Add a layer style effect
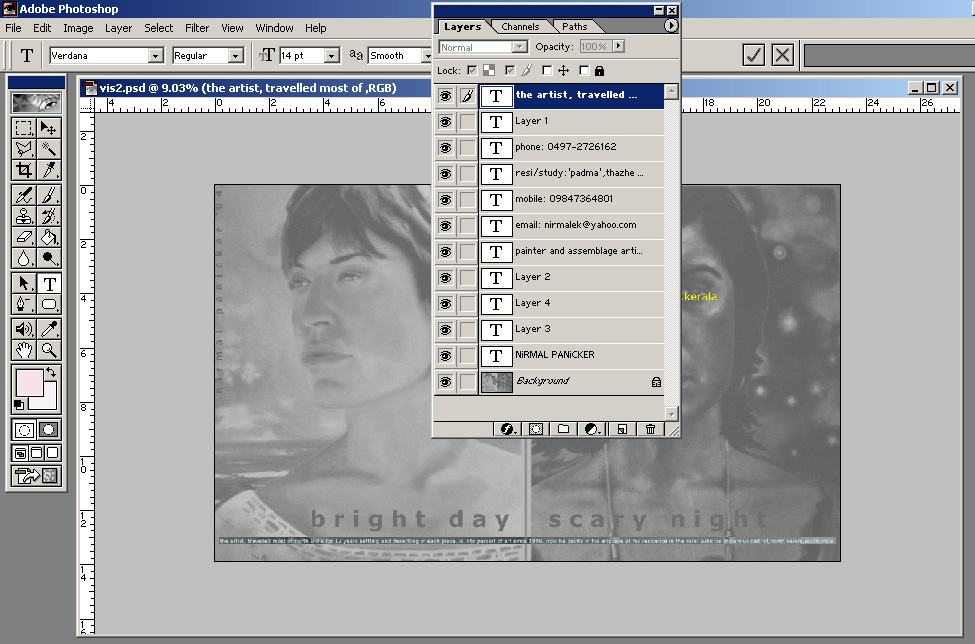Viewport: 975px width, 644px height. (x=507, y=428)
